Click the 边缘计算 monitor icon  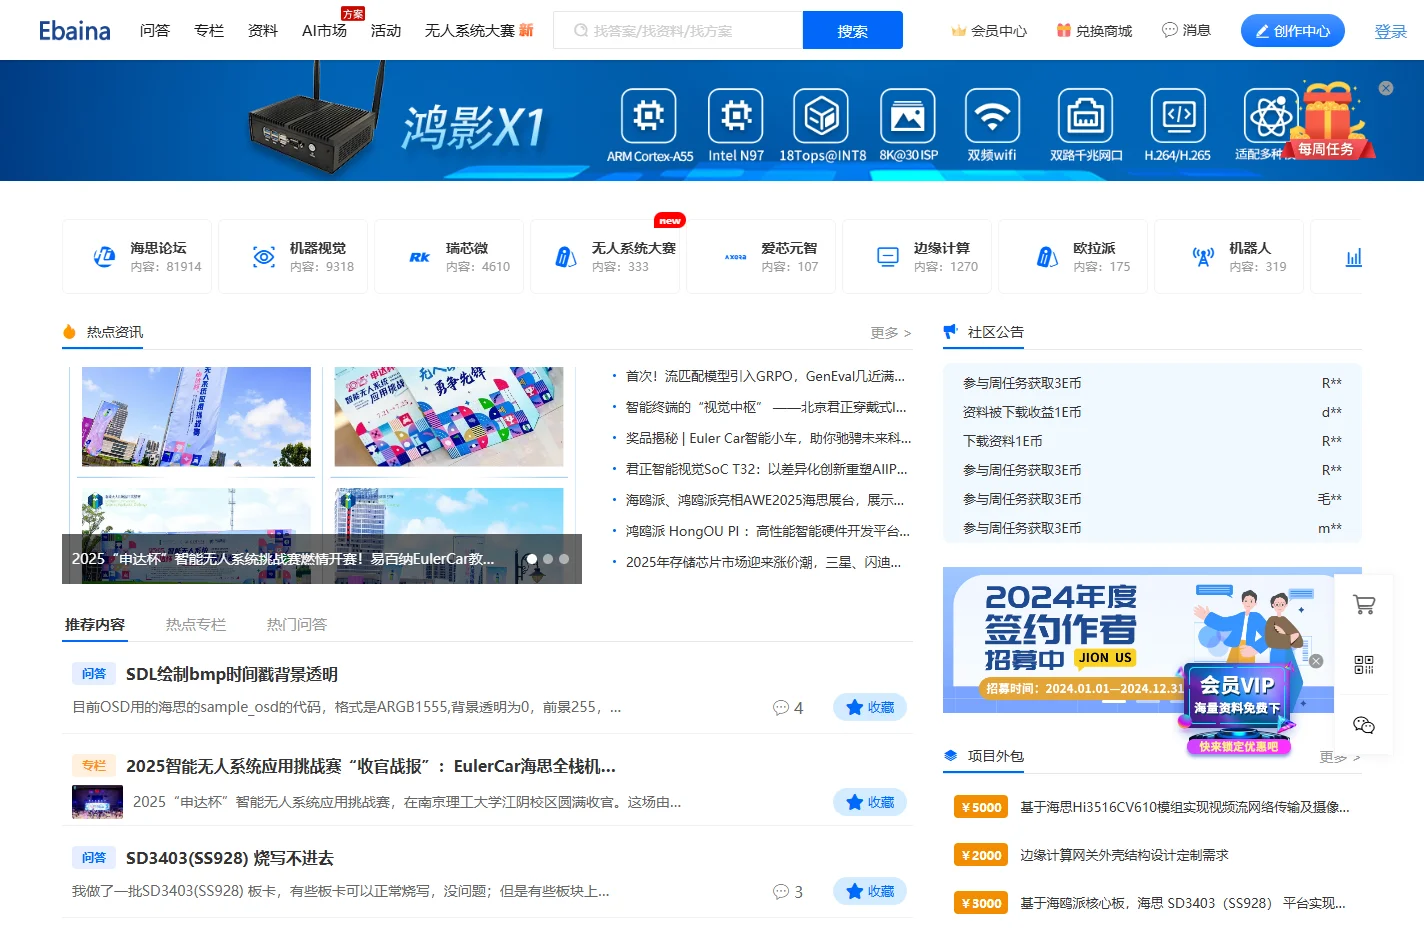888,257
